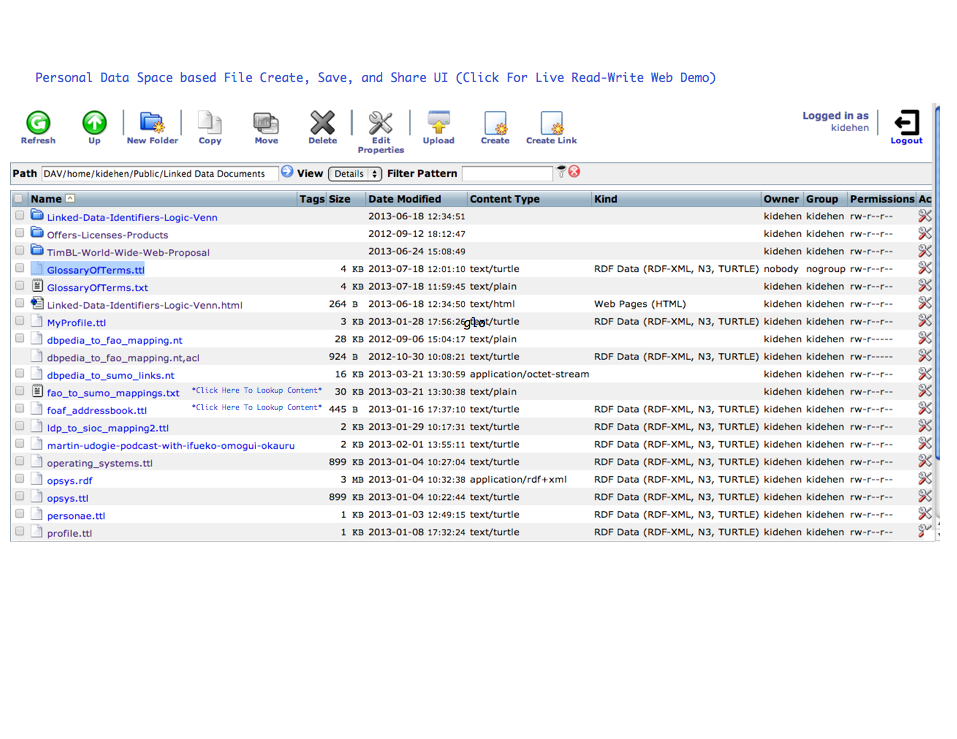Log out using the Logout icon
Image resolution: width=957 pixels, height=739 pixels.
[x=907, y=123]
